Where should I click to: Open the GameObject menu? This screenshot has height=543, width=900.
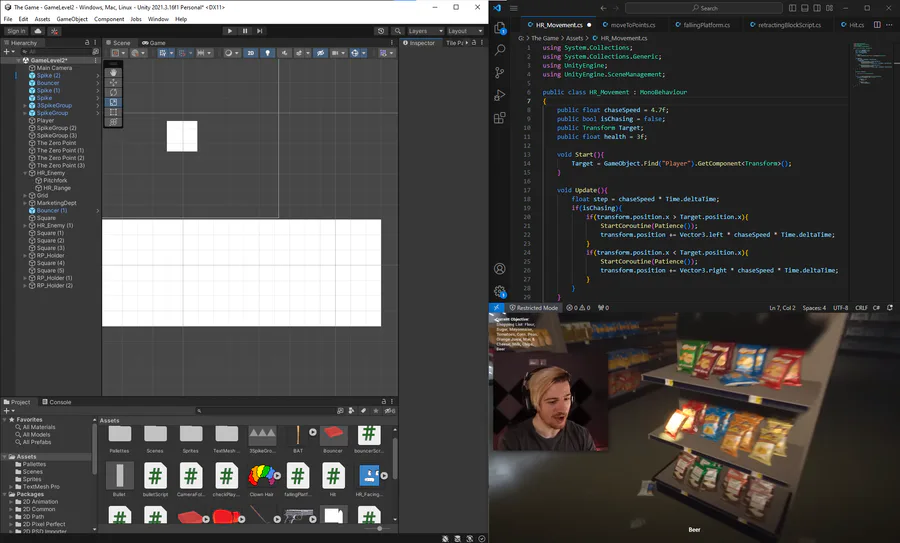[72, 19]
